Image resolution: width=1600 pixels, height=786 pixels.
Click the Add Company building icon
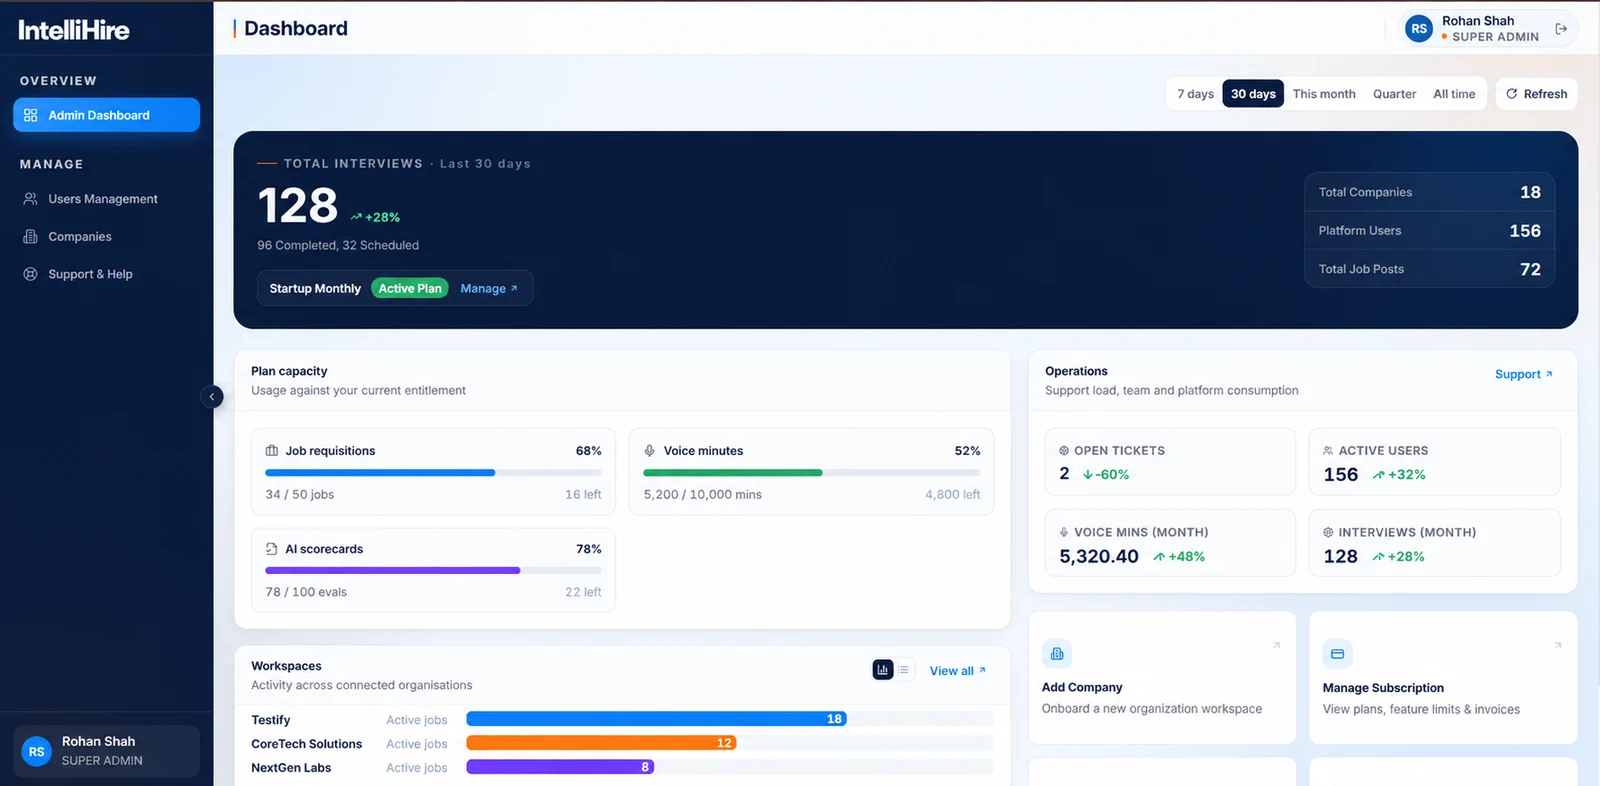(1057, 654)
